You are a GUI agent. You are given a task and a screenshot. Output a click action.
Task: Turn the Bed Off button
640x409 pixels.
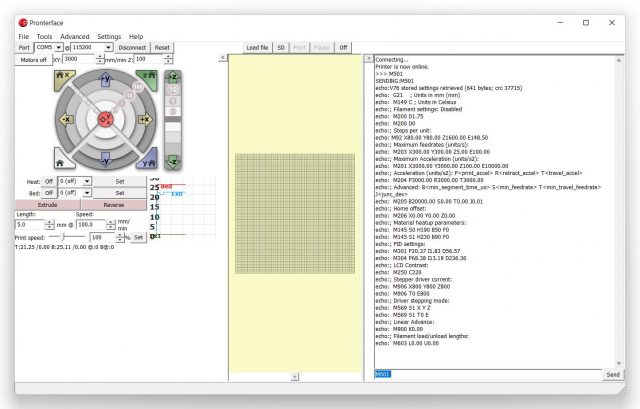coord(49,193)
